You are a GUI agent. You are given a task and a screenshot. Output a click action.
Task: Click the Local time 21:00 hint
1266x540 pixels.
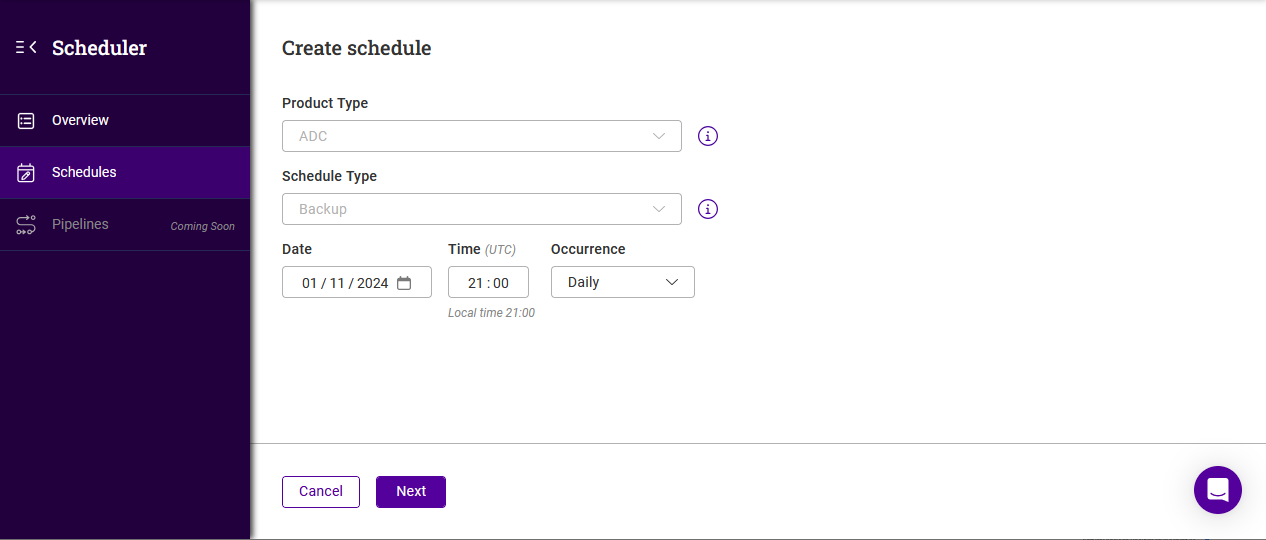click(x=491, y=313)
